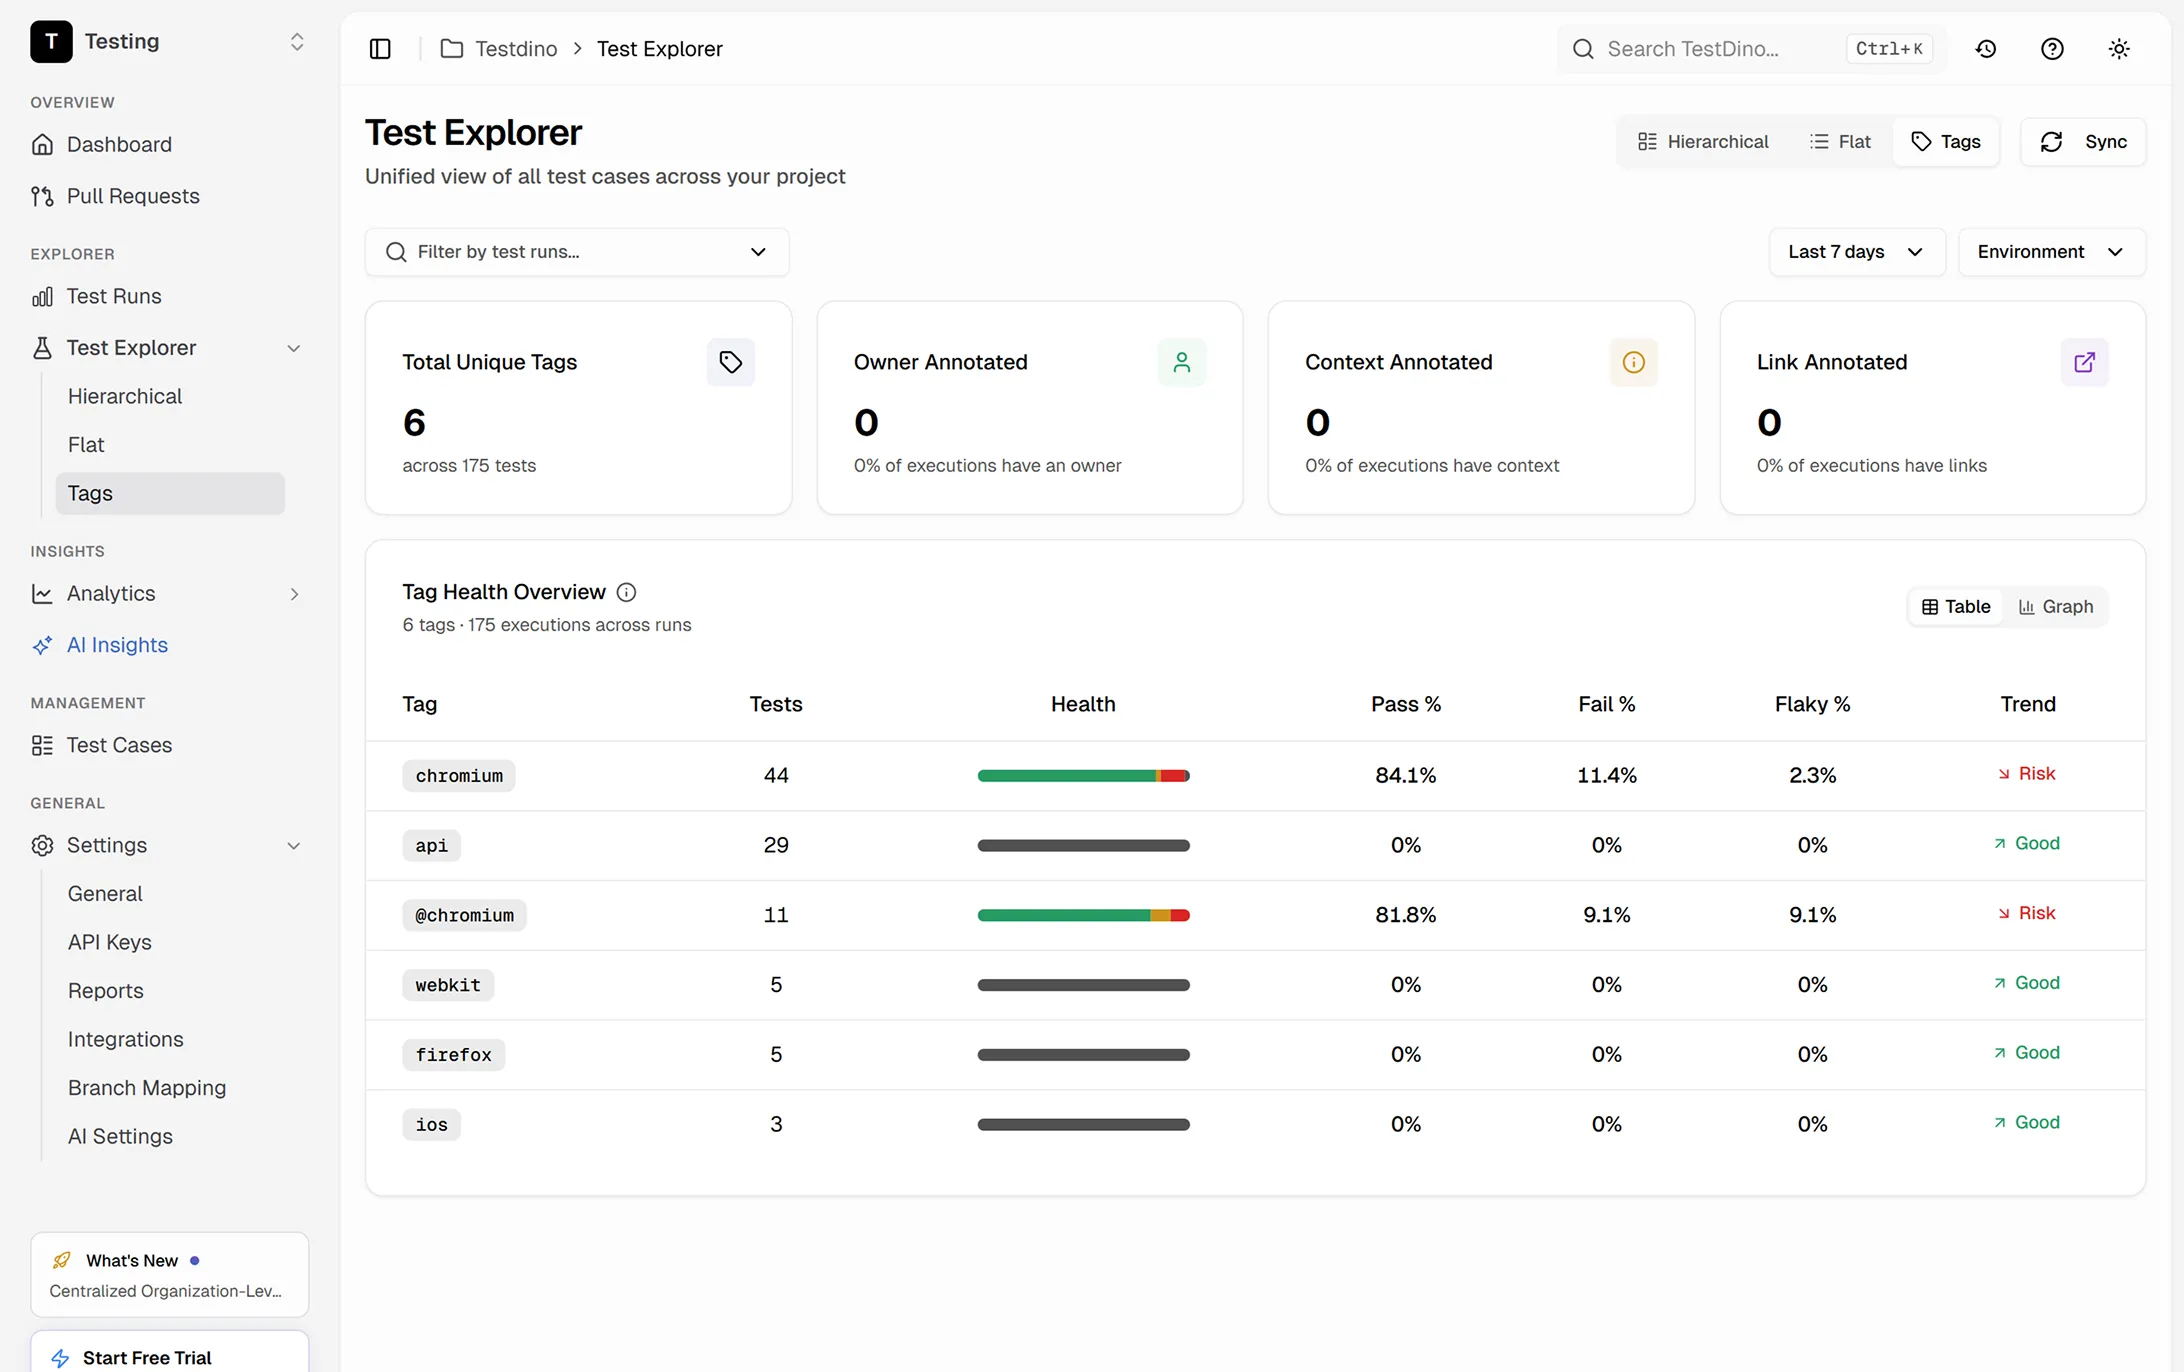
Task: Open the Environment dropdown
Action: coord(2051,252)
